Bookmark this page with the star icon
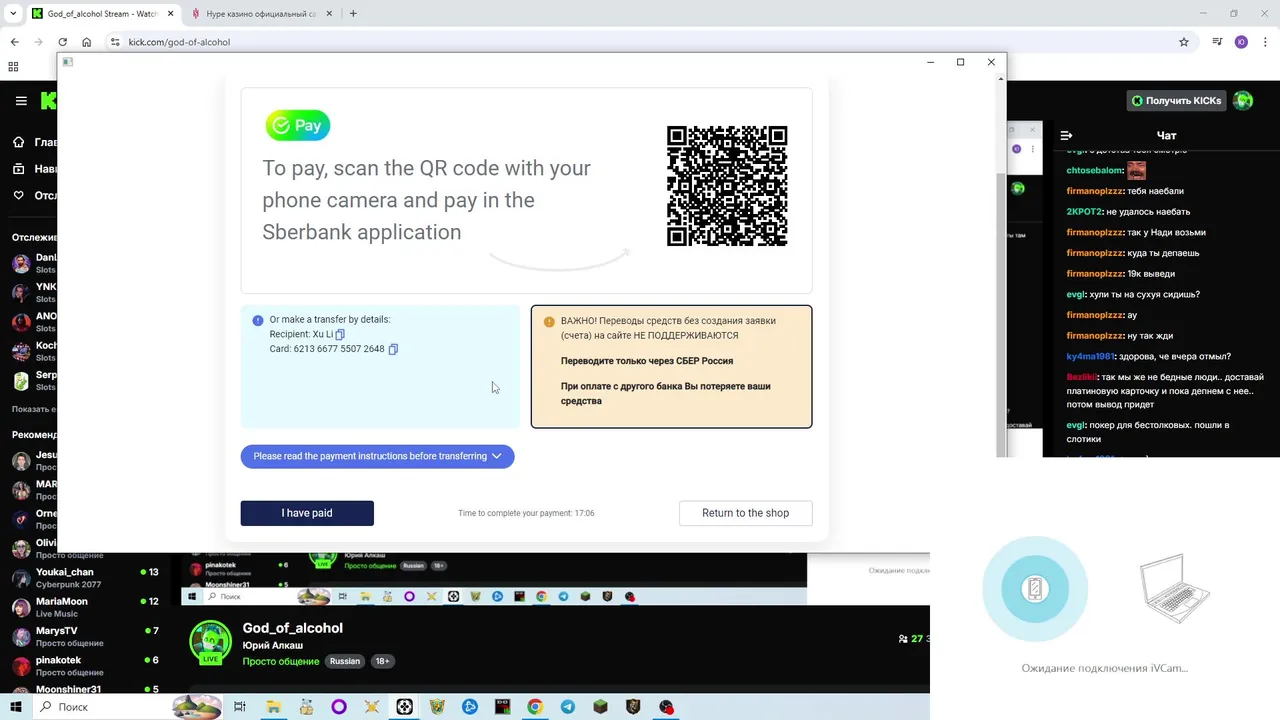The image size is (1280, 720). tap(1184, 42)
